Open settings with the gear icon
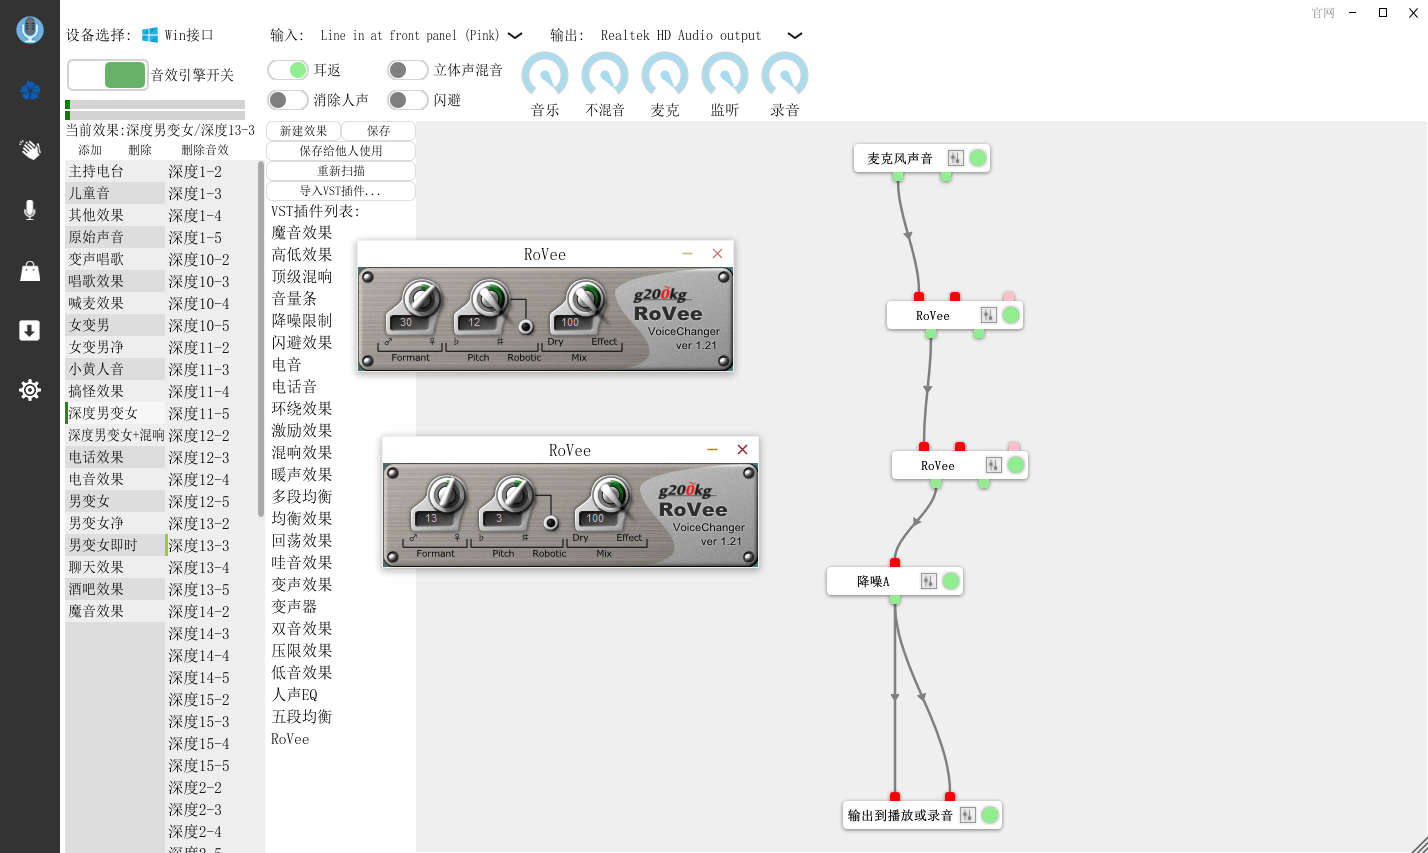The height and width of the screenshot is (853, 1428). 30,390
